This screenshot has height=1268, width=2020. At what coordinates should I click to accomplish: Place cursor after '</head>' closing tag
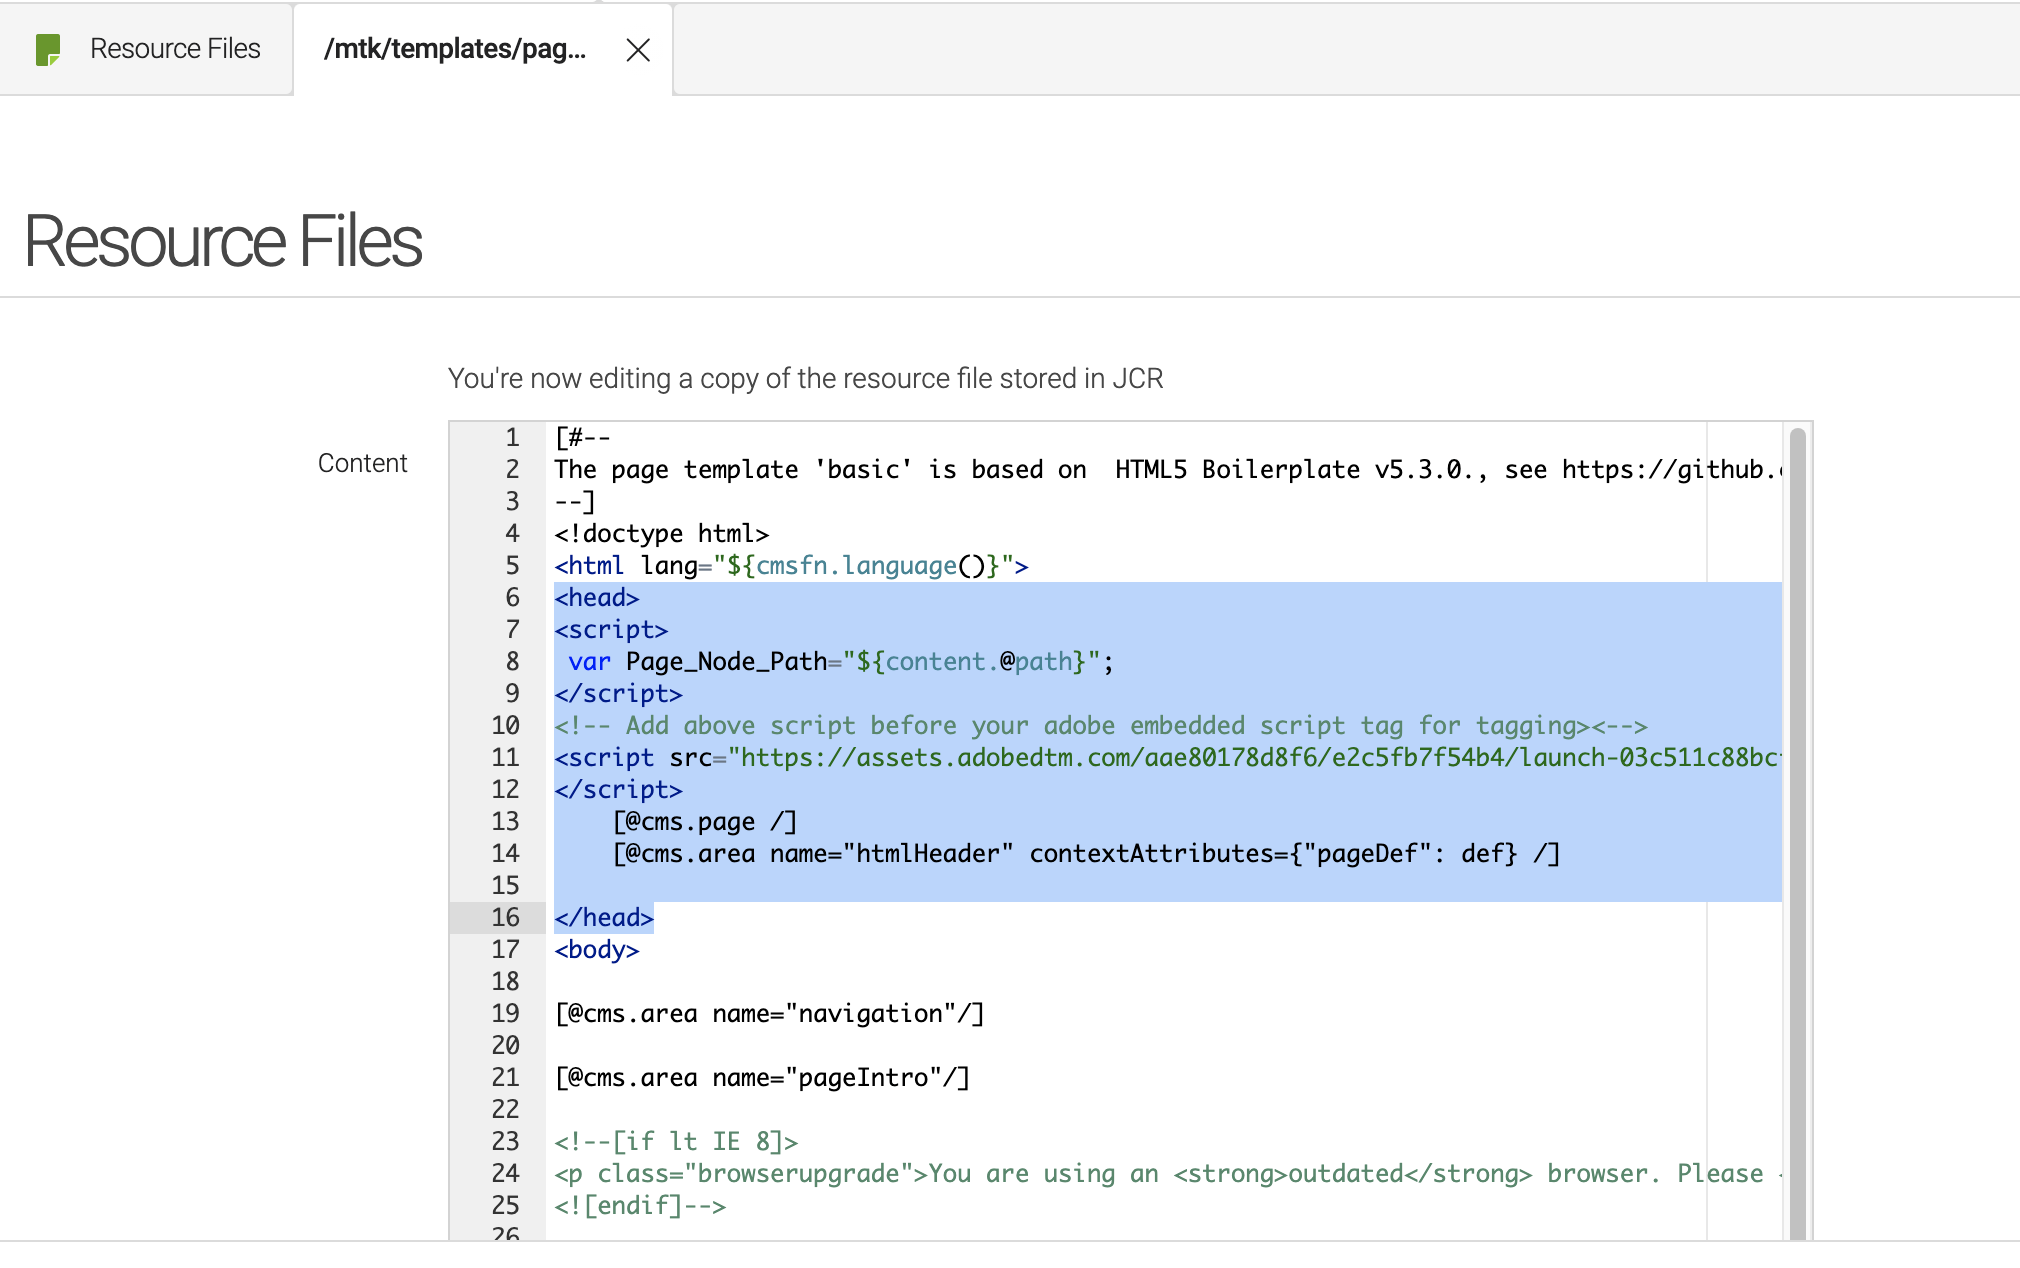pyautogui.click(x=654, y=917)
